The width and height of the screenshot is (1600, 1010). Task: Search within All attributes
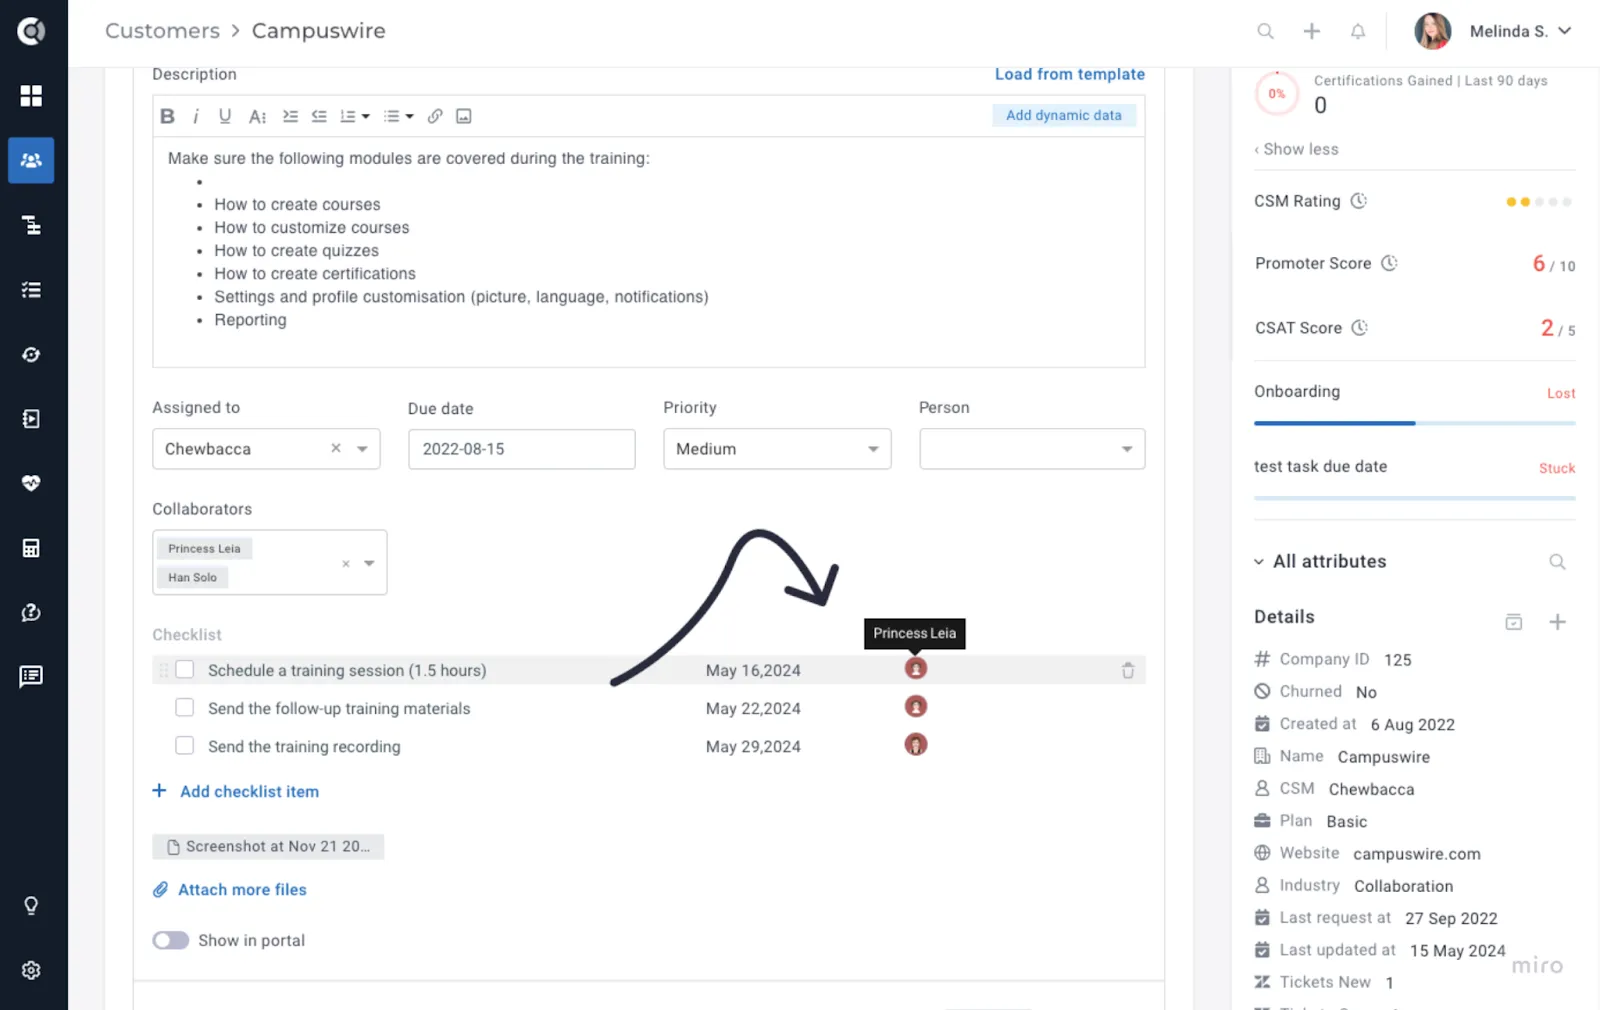tap(1557, 562)
